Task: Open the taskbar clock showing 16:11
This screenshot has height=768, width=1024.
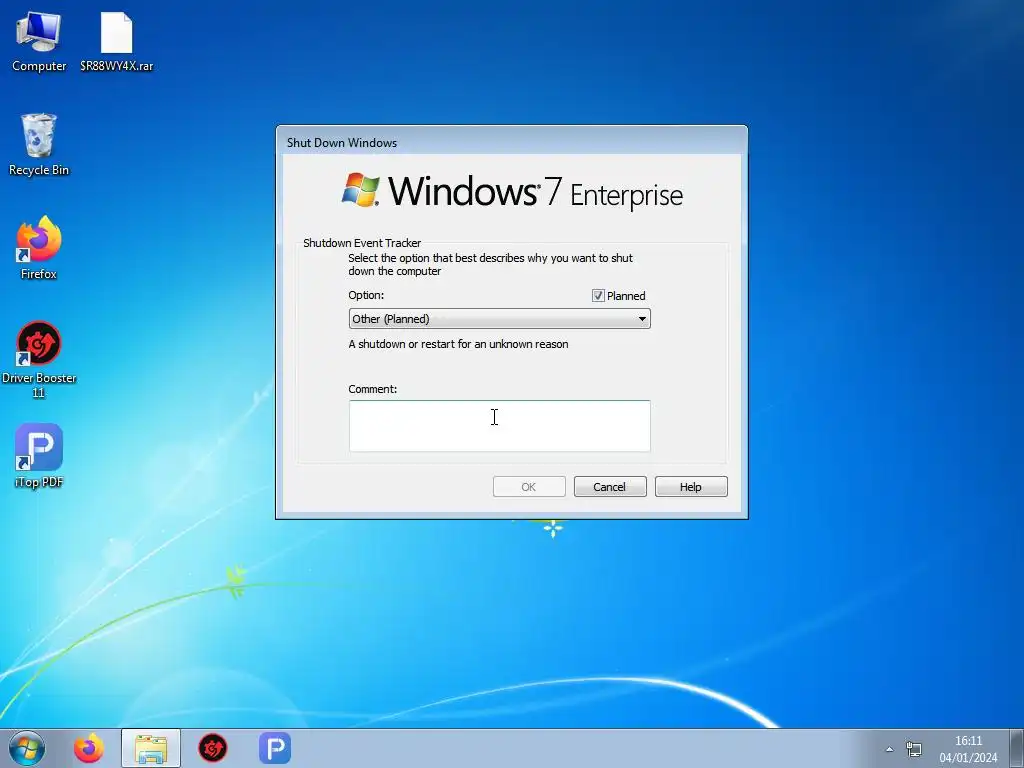Action: pos(968,749)
